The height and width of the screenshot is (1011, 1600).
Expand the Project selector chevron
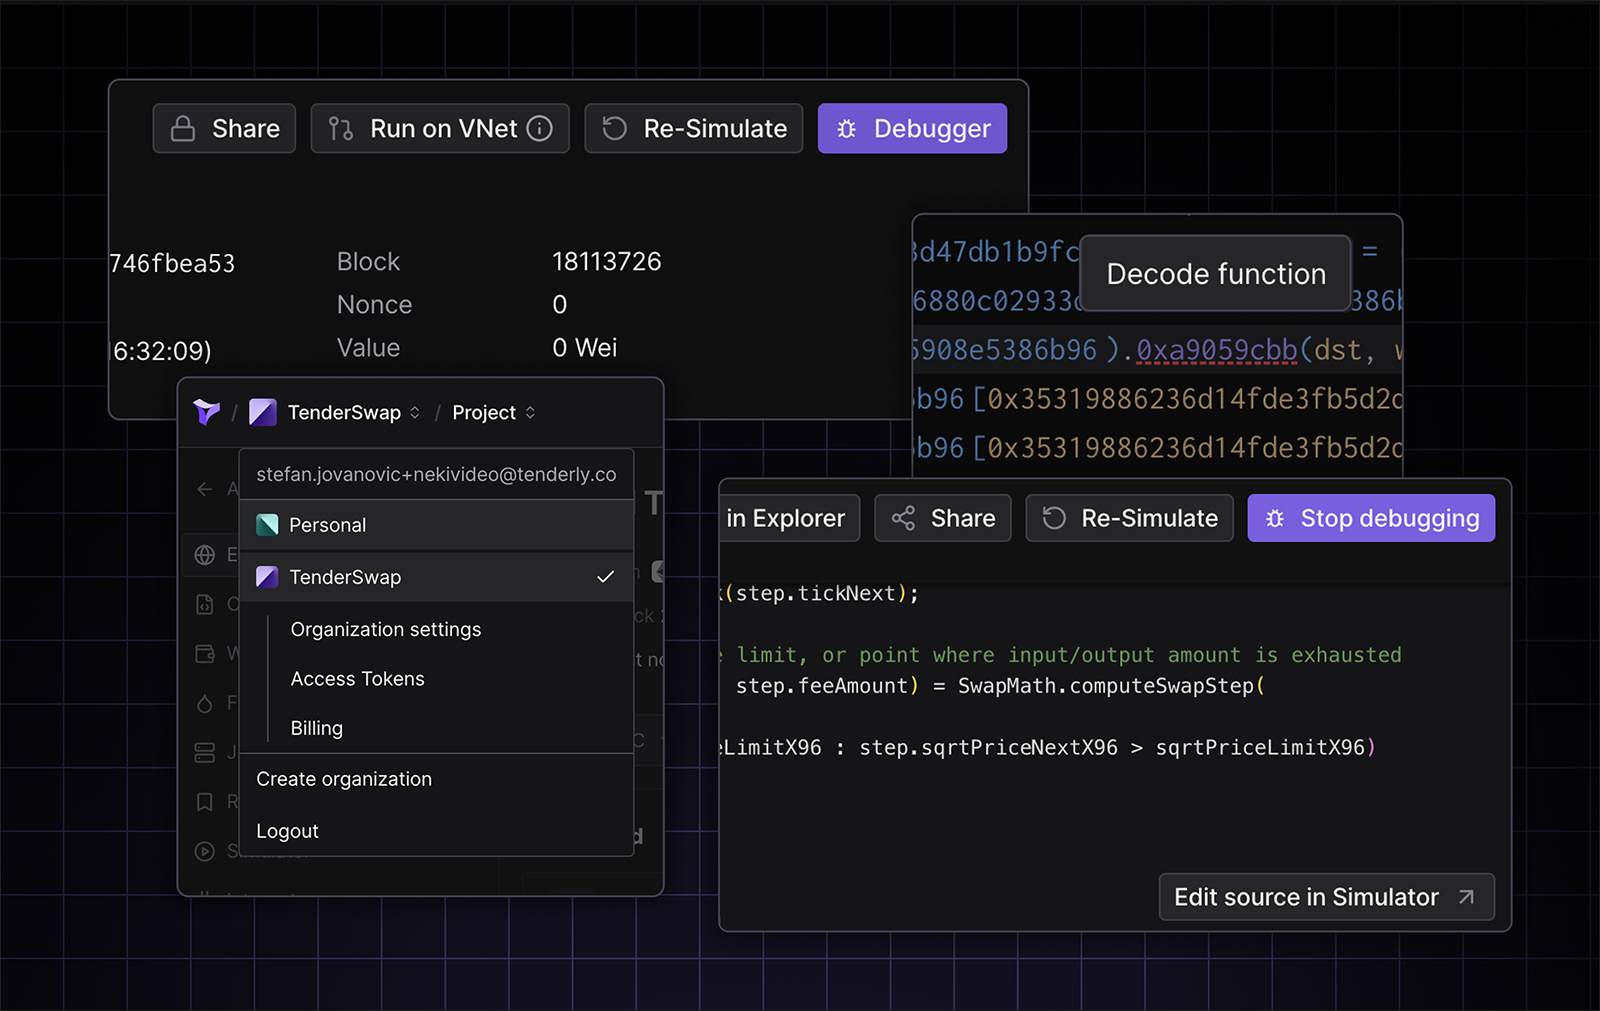click(x=530, y=412)
